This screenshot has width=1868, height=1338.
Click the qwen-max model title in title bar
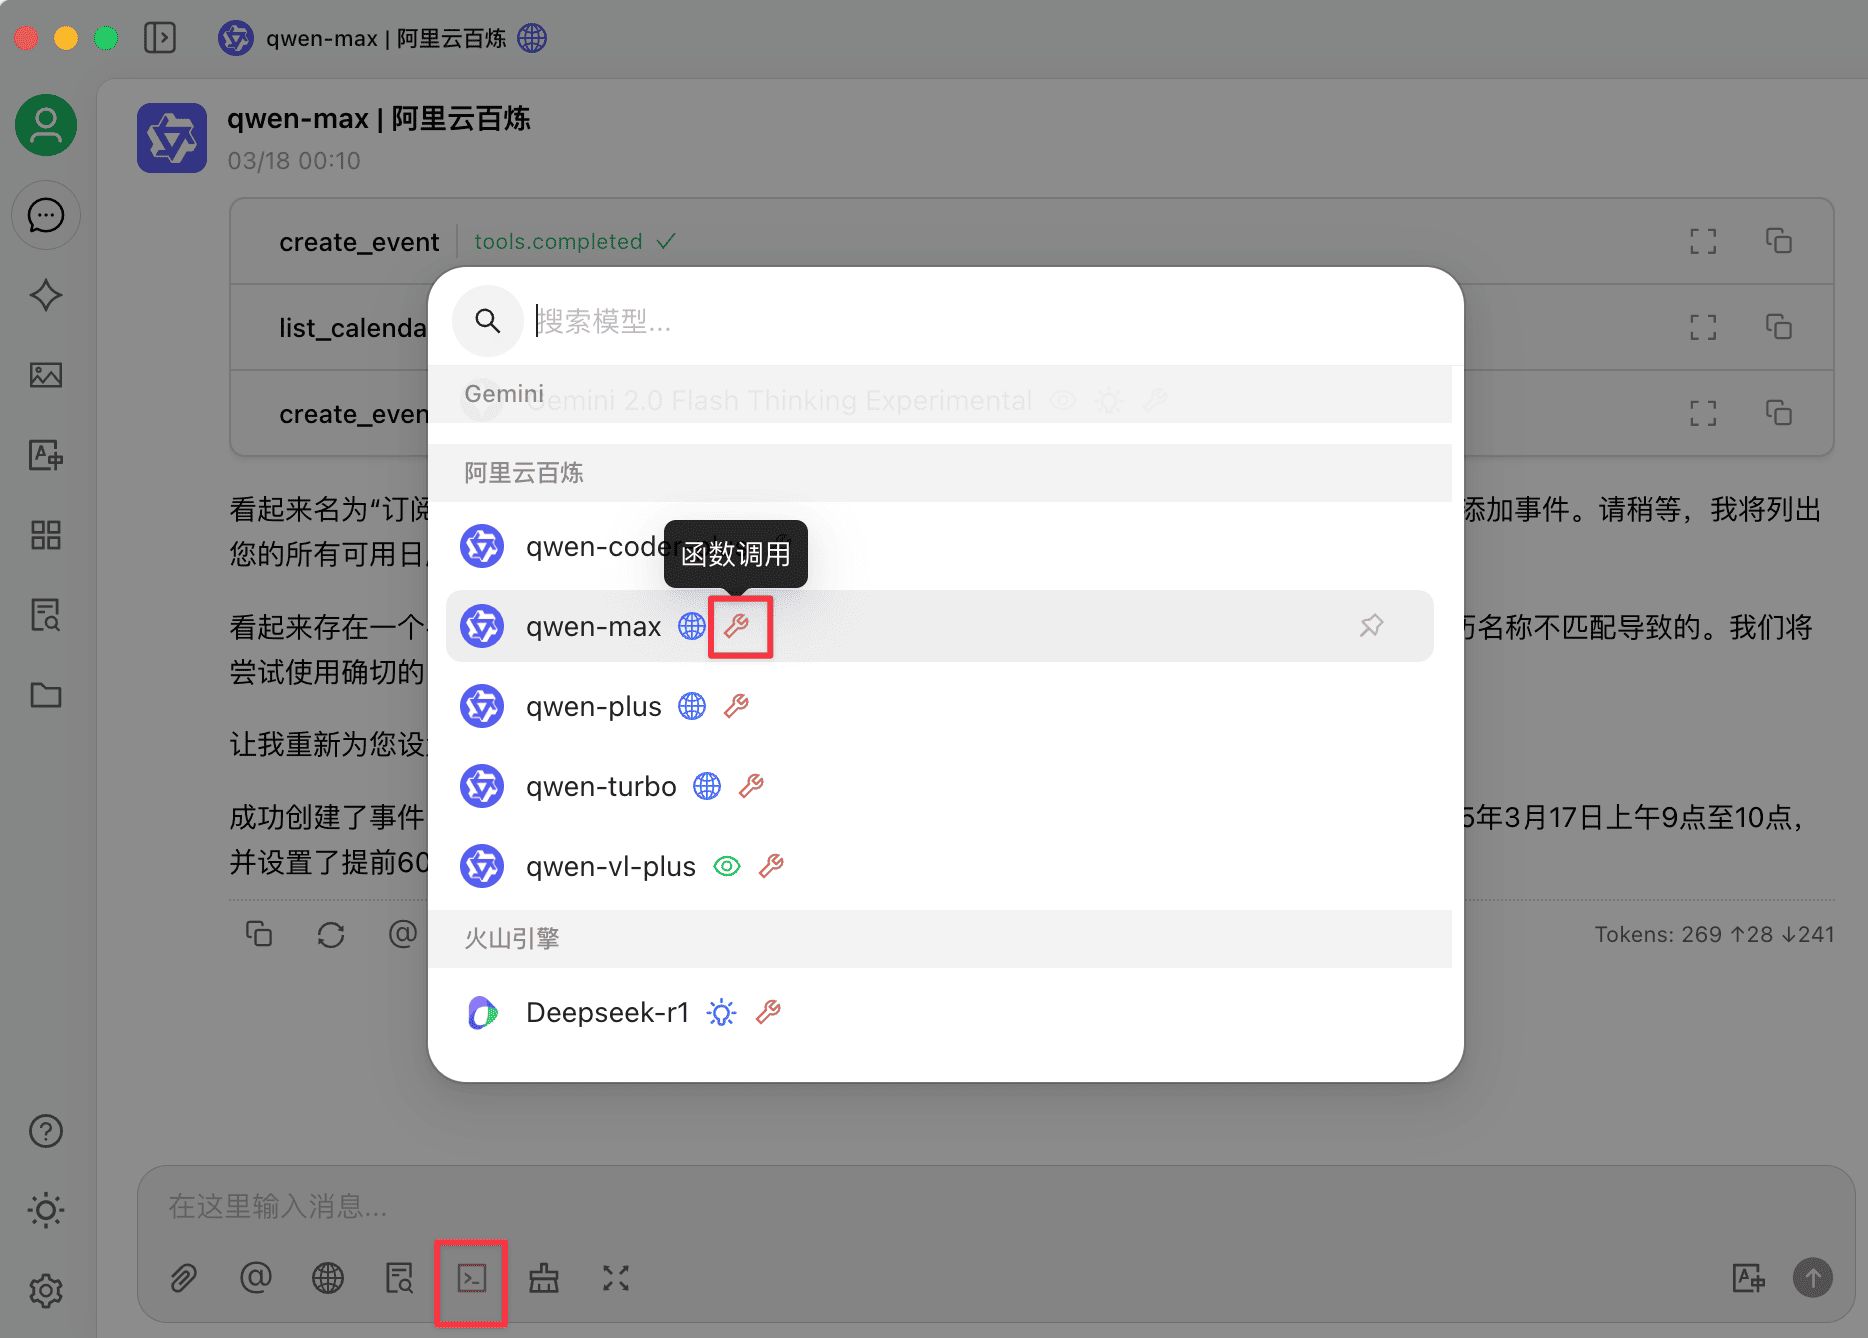[x=386, y=38]
